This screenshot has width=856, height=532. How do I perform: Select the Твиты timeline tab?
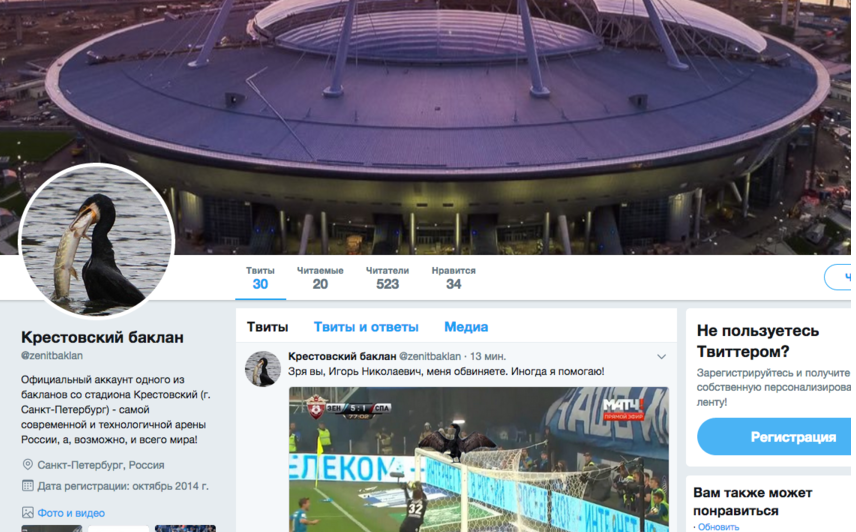pos(268,327)
